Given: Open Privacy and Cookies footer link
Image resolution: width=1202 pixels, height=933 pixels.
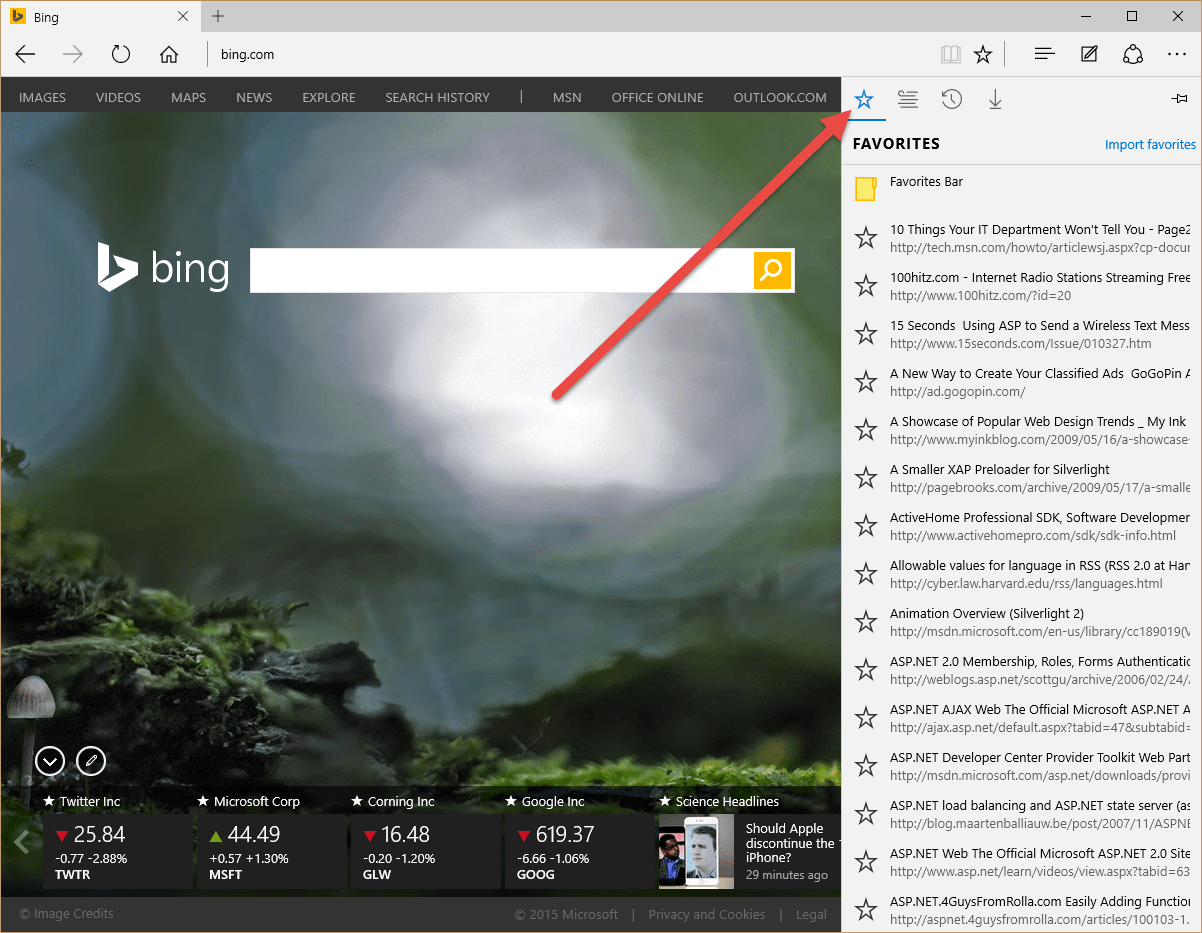Looking at the screenshot, I should coord(707,914).
